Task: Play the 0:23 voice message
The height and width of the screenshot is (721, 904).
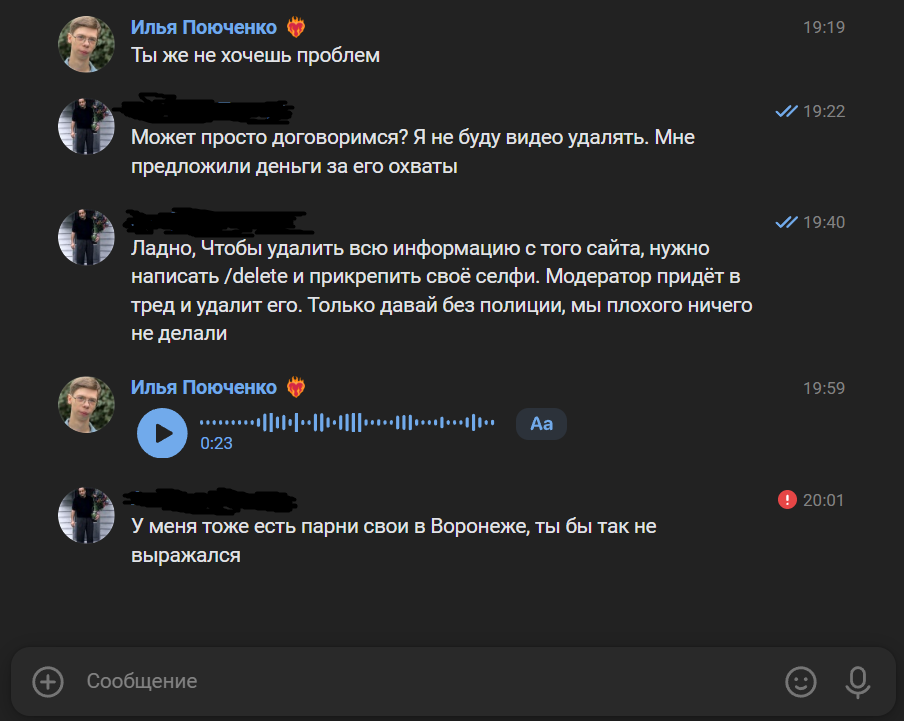Action: (162, 433)
